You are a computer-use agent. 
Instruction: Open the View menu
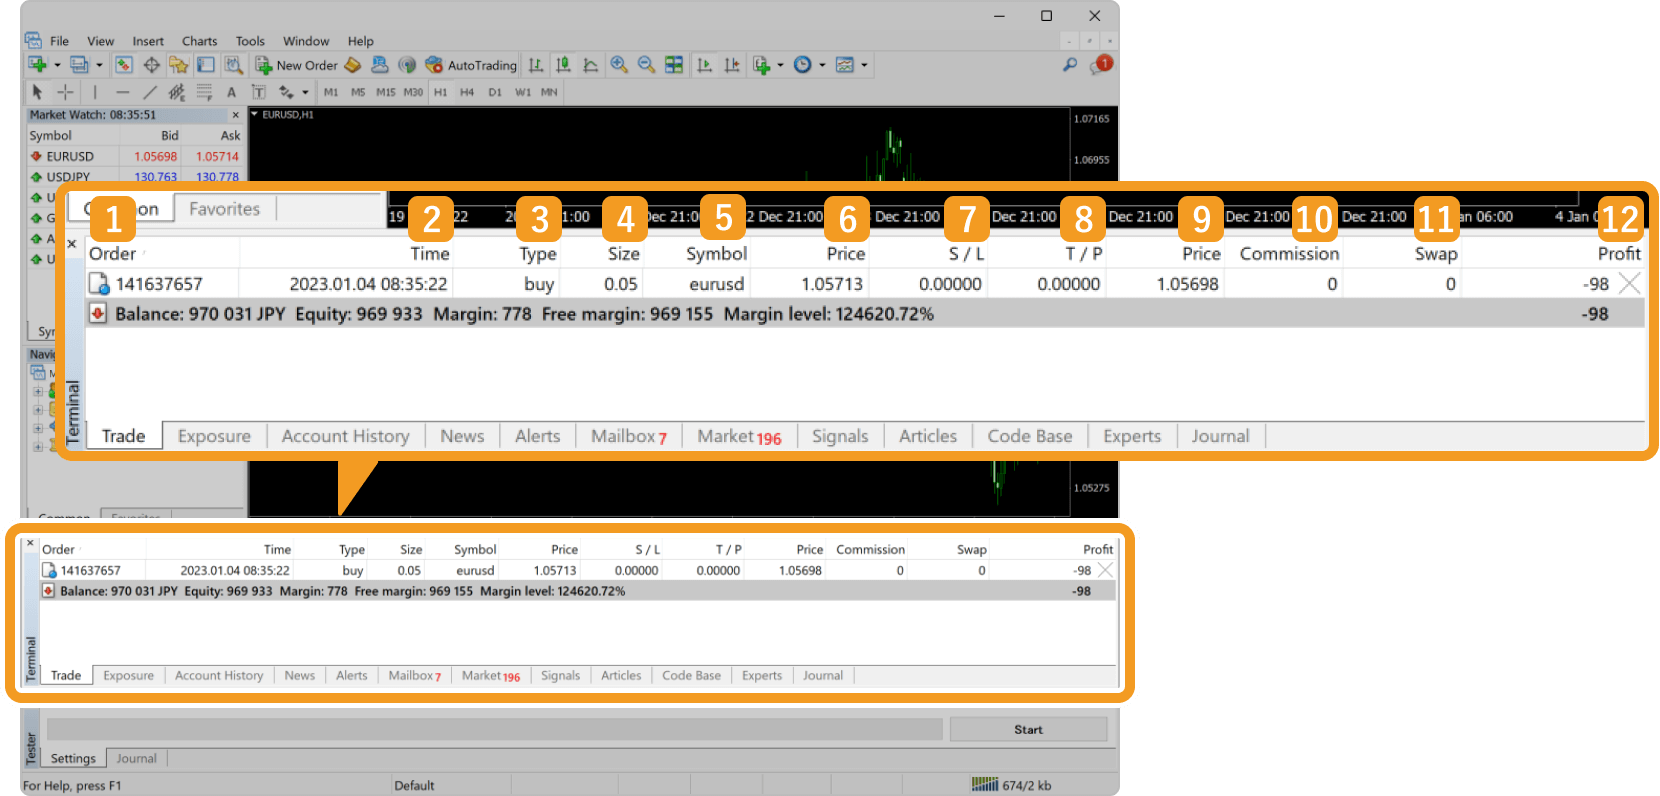pyautogui.click(x=101, y=41)
